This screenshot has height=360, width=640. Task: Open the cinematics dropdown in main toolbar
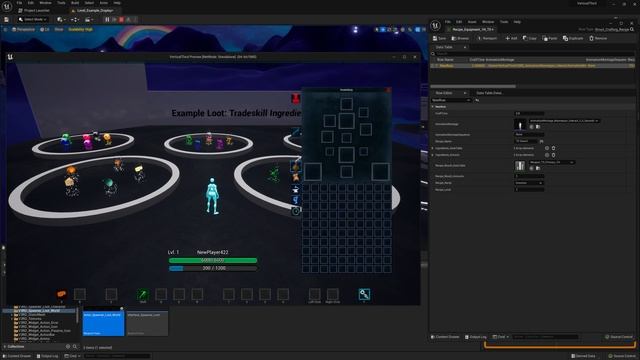point(89,19)
